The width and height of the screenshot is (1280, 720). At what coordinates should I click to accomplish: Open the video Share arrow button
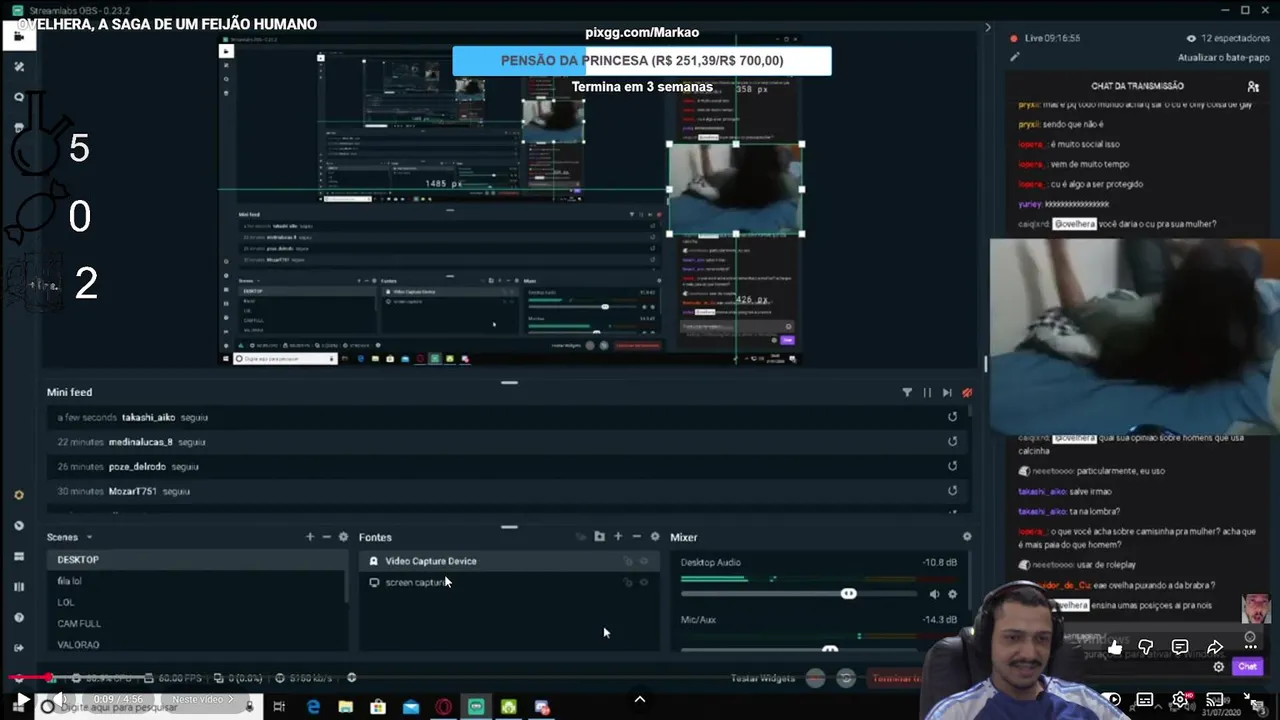click(x=1215, y=647)
